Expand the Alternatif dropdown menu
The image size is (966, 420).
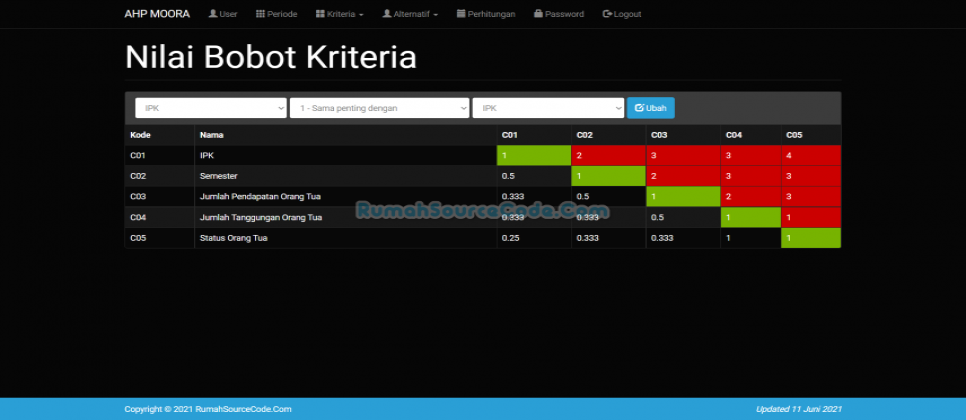click(x=410, y=14)
